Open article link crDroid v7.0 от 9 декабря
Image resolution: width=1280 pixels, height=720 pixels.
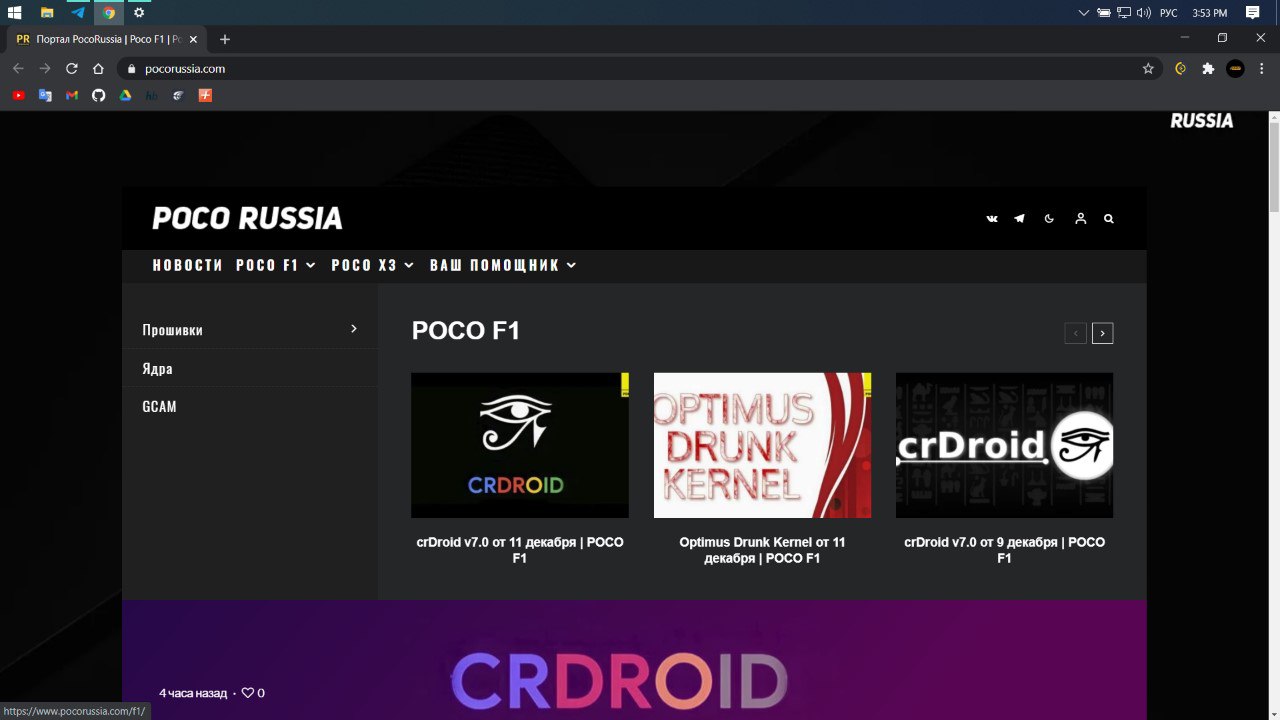tap(1004, 550)
